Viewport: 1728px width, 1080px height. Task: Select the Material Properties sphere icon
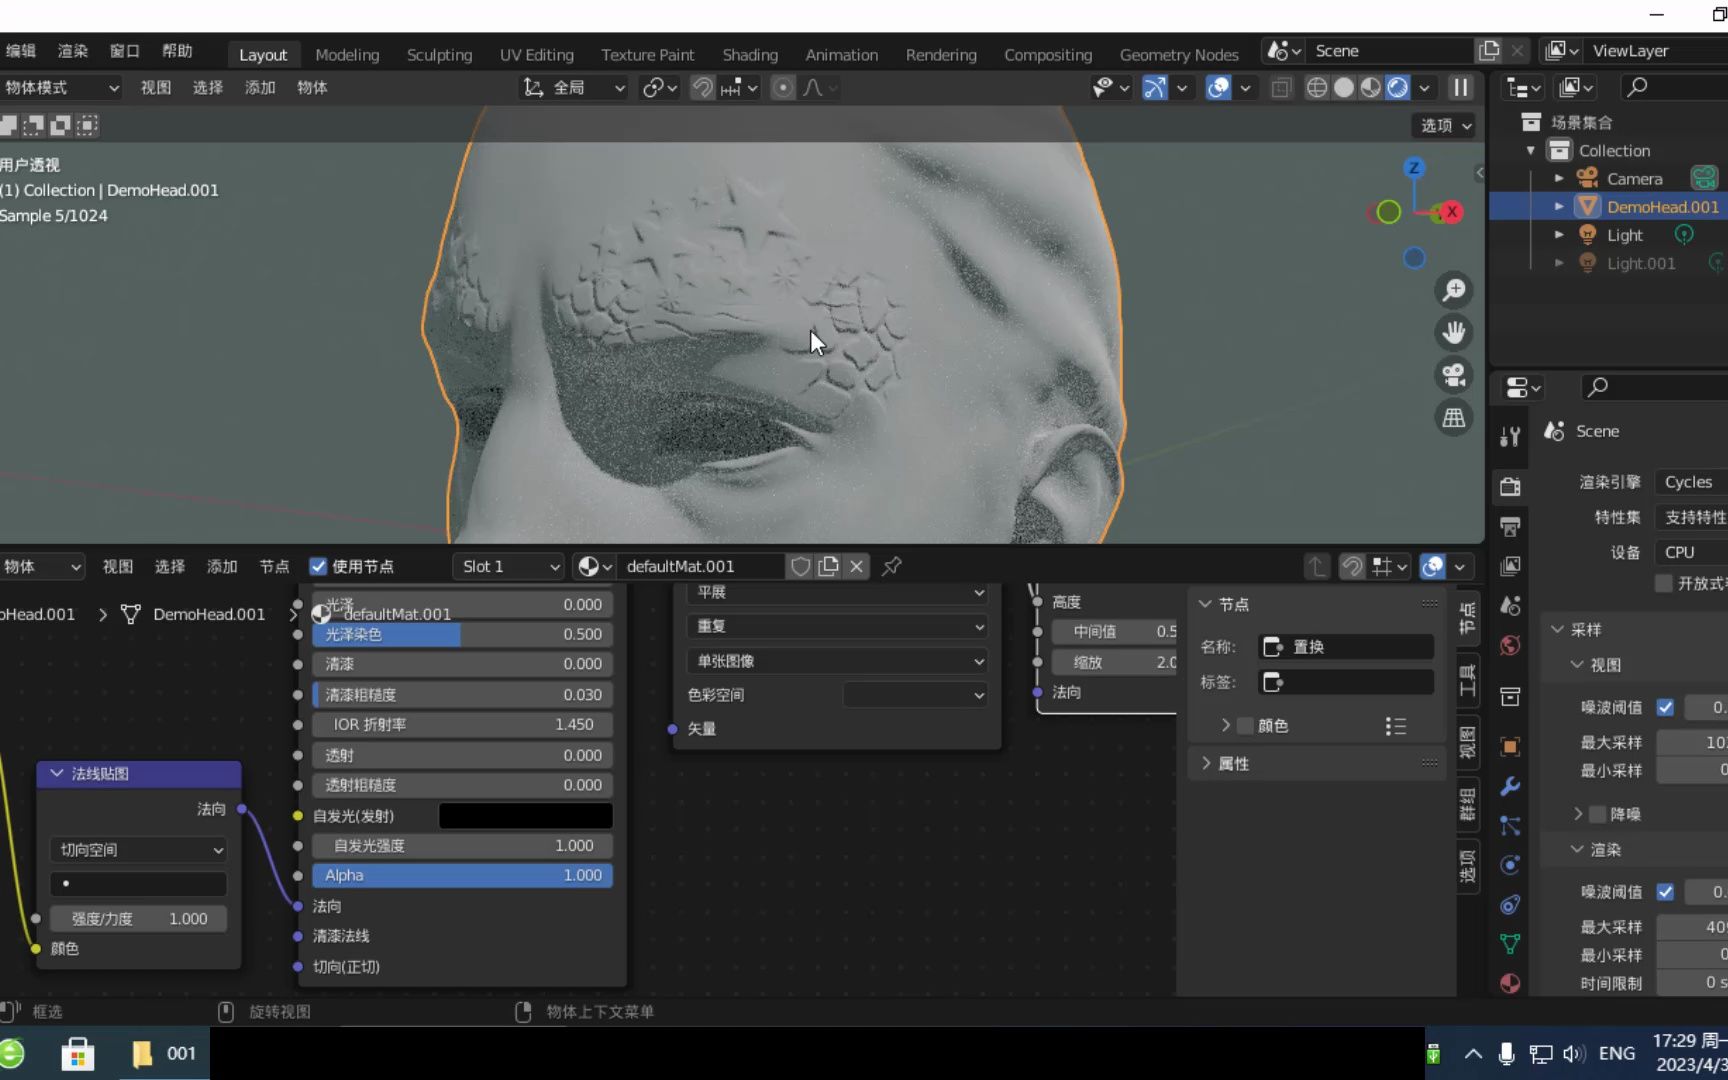click(x=1510, y=983)
